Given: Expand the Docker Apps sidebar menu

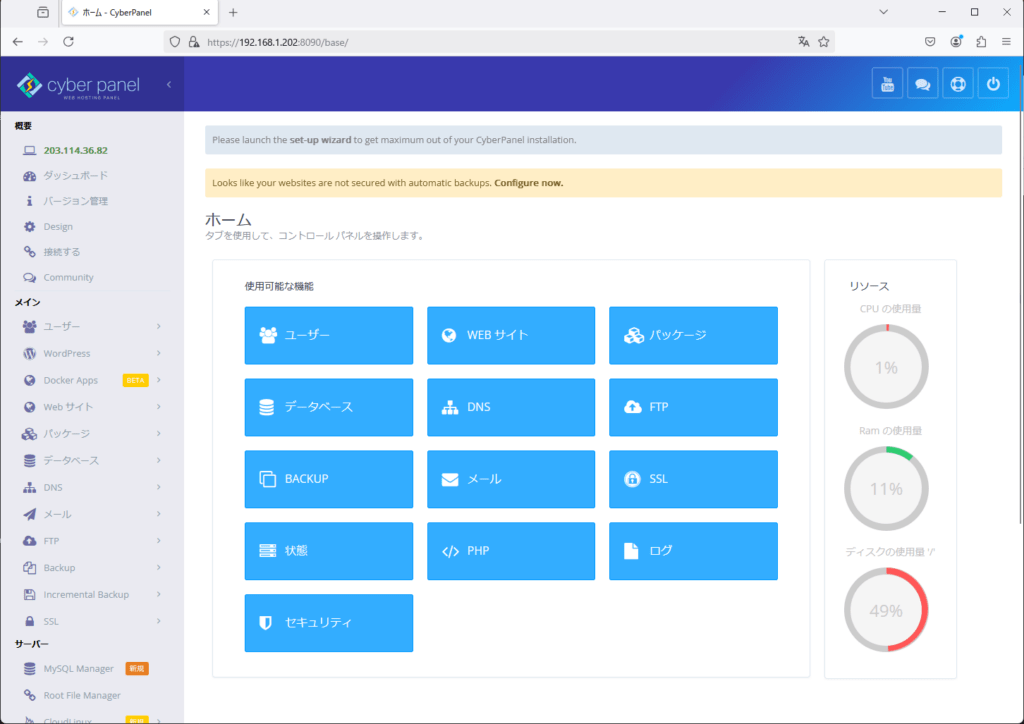Looking at the screenshot, I should click(x=90, y=380).
